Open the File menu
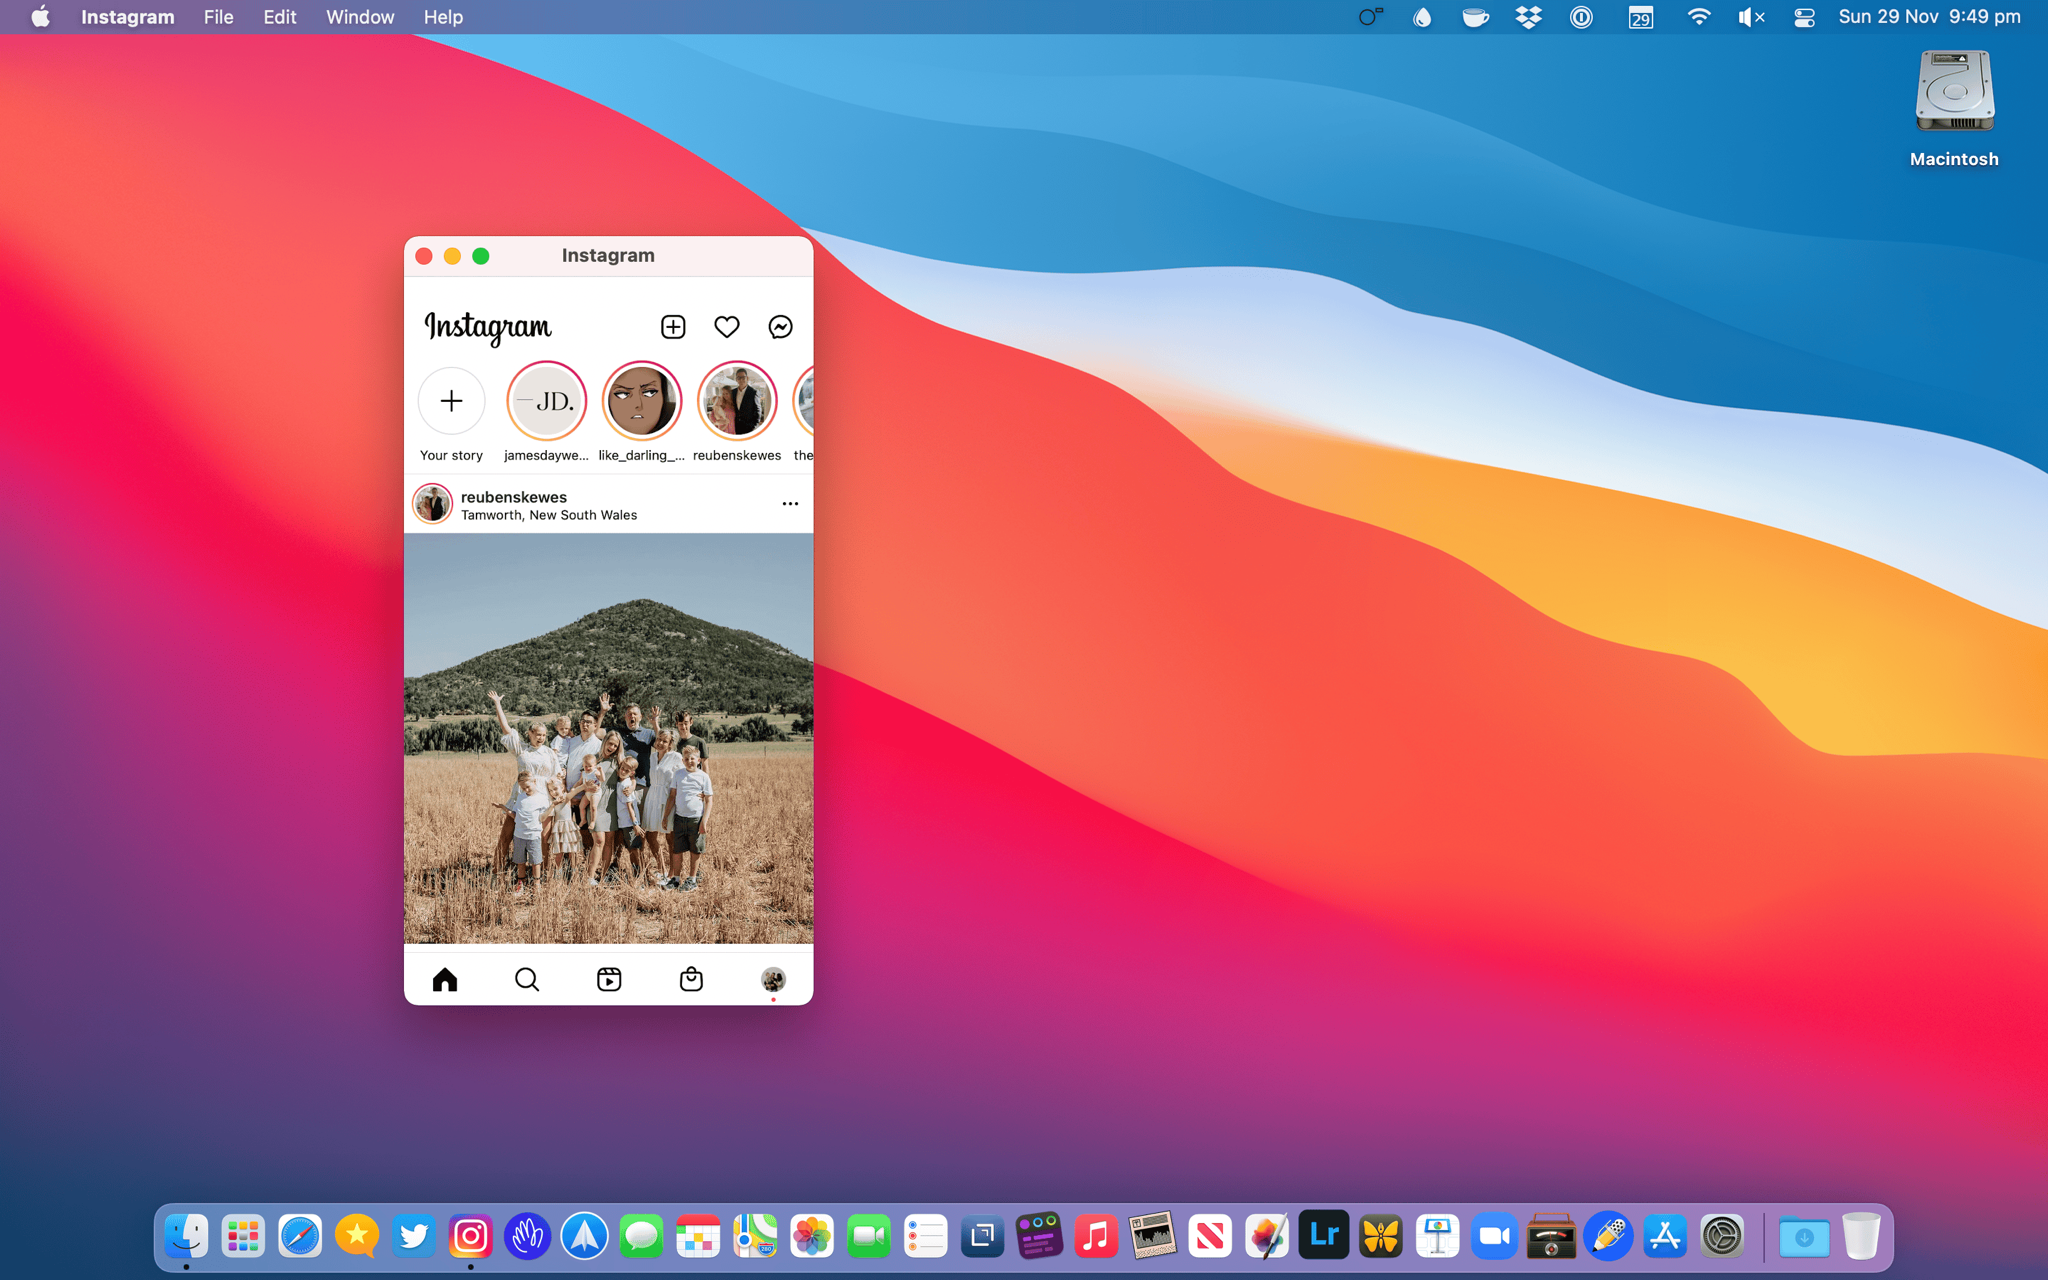This screenshot has width=2048, height=1280. [218, 17]
